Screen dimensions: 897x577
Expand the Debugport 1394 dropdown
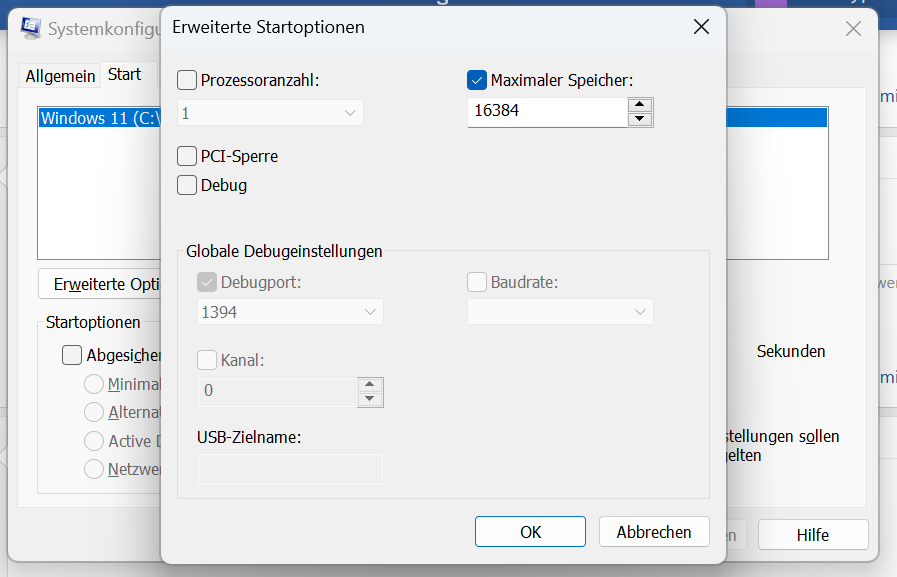click(290, 312)
